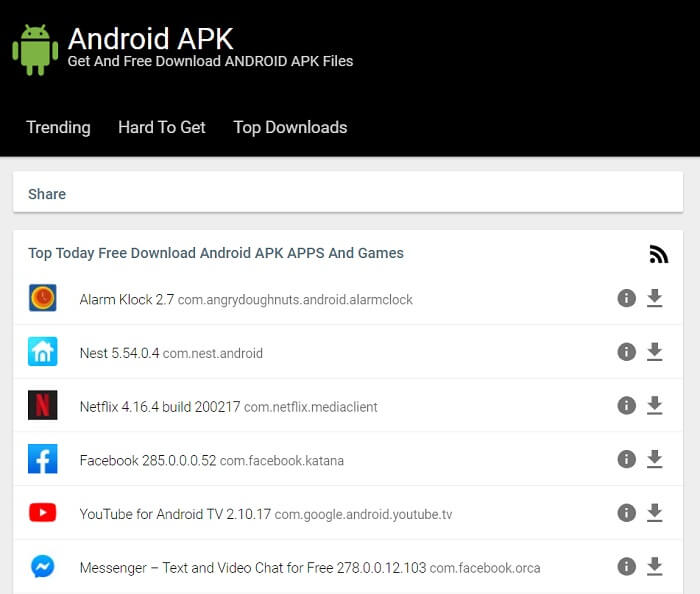Open the RSS feed icon
The image size is (700, 594).
[658, 254]
